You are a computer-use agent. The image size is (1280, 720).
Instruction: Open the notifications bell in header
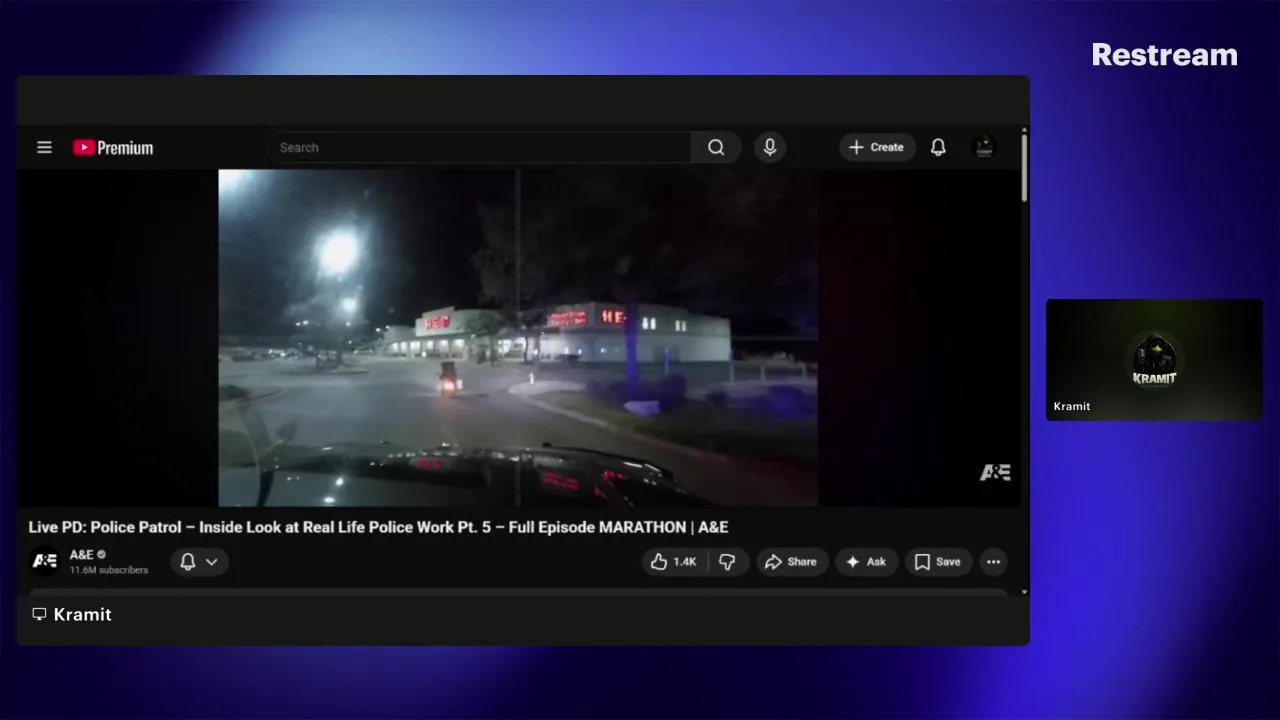(x=938, y=147)
